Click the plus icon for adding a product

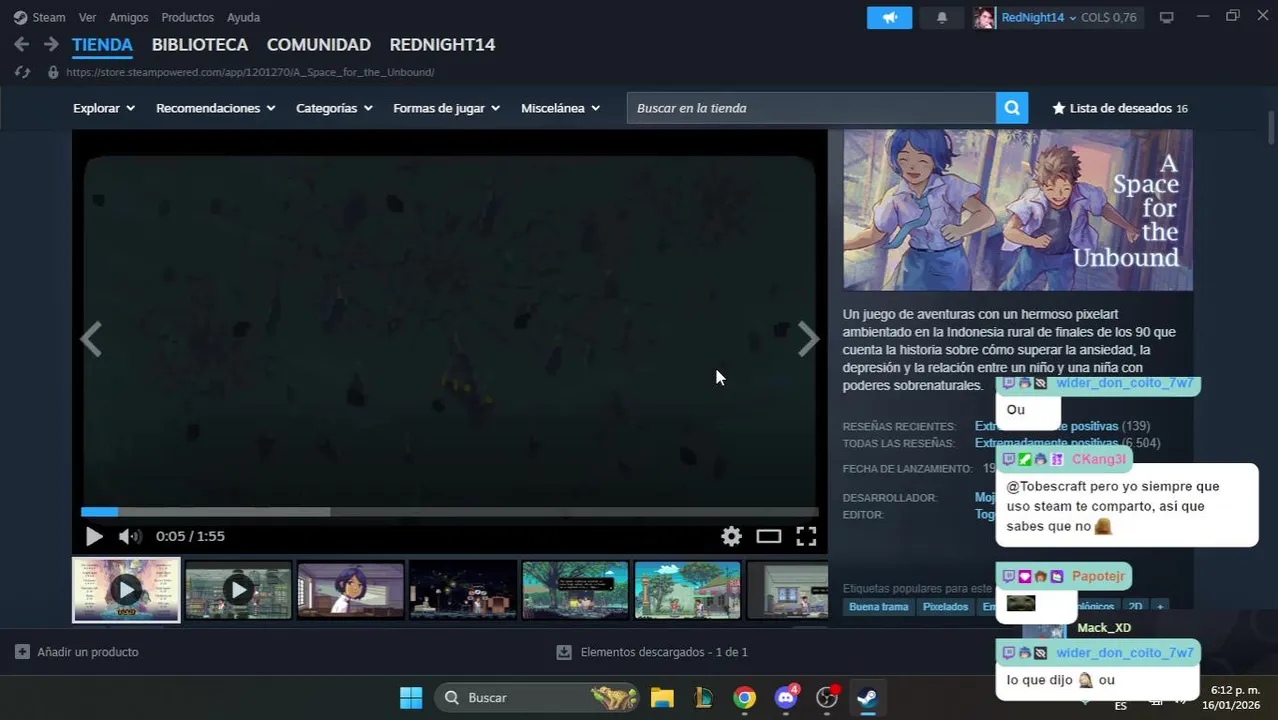pyautogui.click(x=22, y=652)
